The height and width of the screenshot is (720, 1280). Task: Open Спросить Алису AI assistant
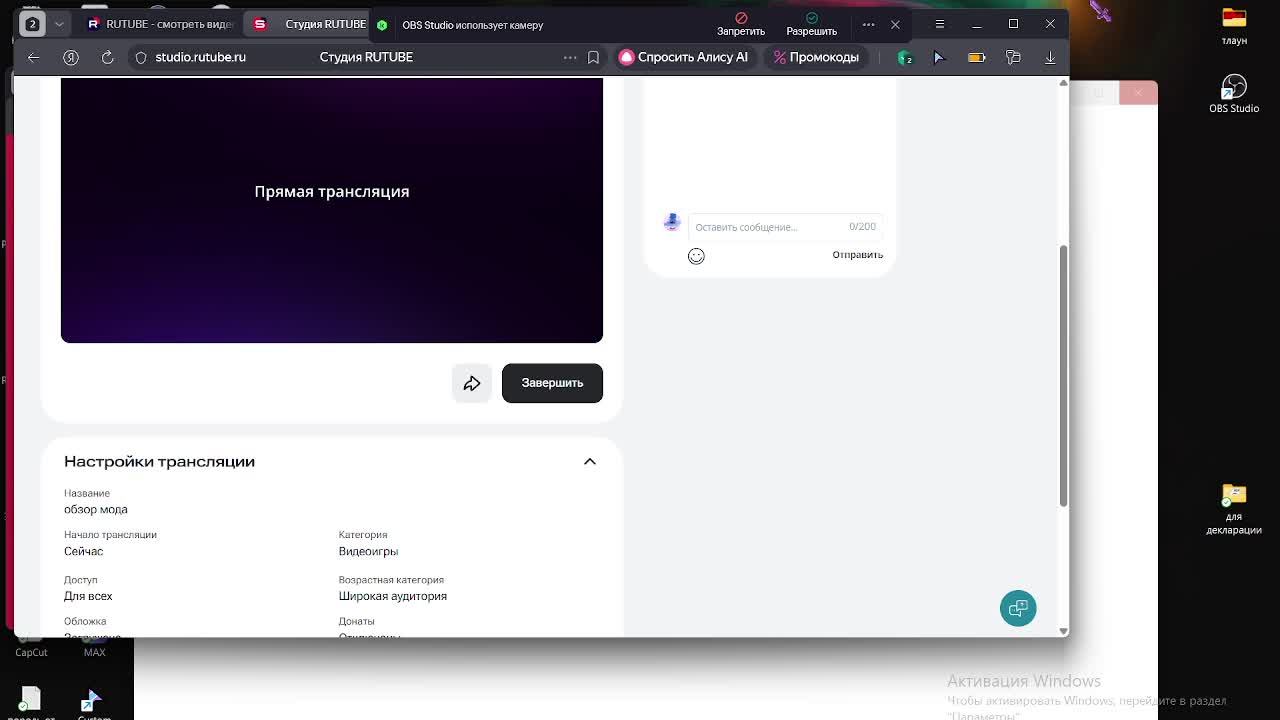[684, 58]
